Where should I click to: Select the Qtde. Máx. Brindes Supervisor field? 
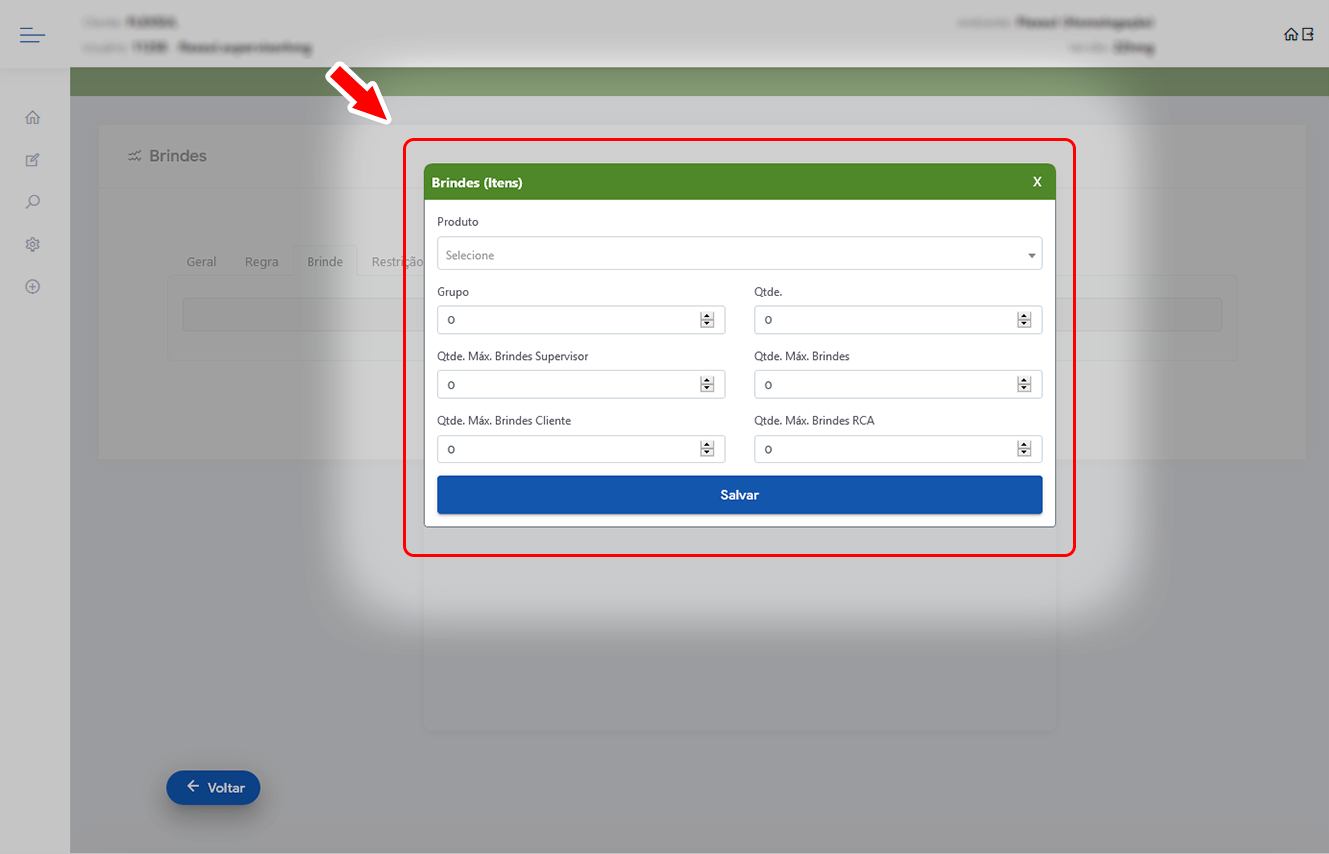click(x=580, y=385)
